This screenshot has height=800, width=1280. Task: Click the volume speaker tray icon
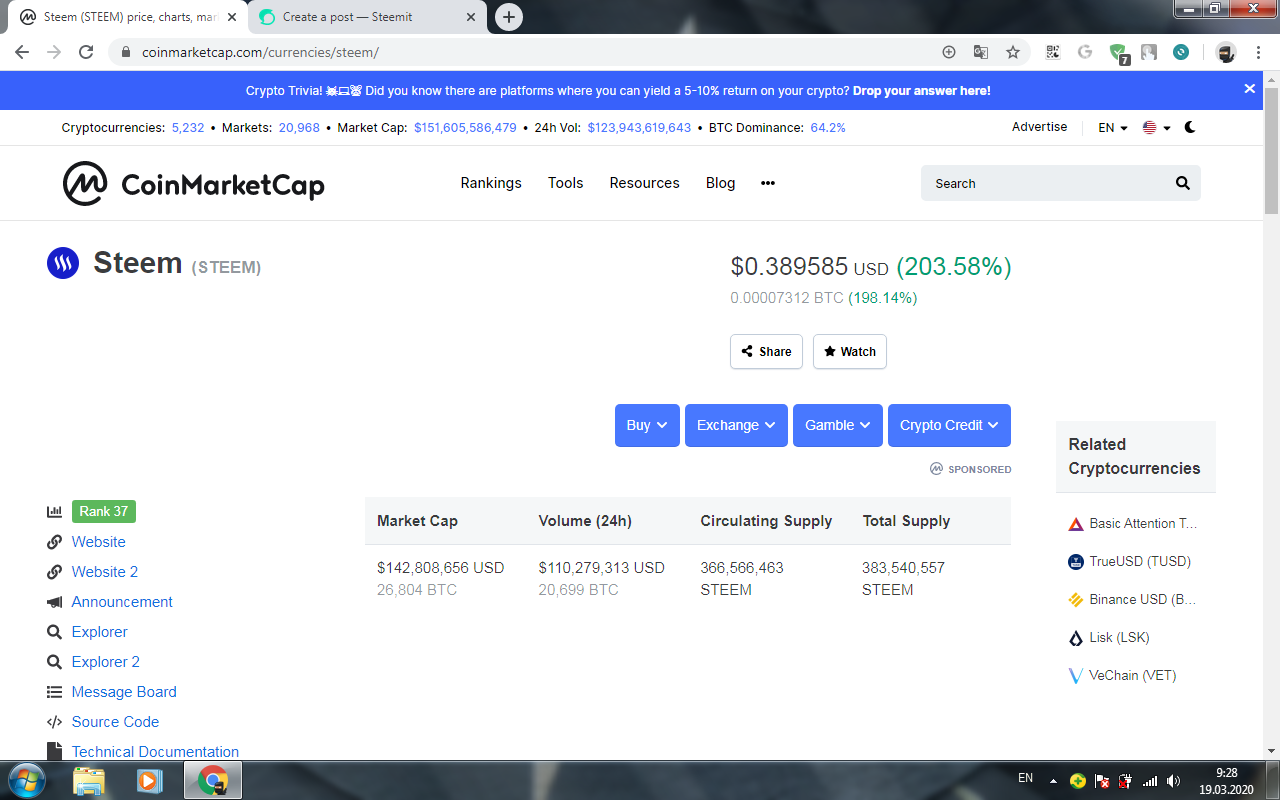[x=1173, y=781]
